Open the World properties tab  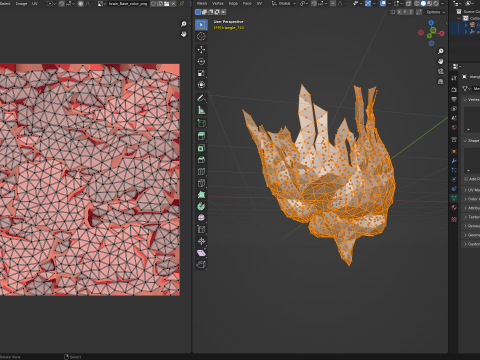(x=454, y=127)
